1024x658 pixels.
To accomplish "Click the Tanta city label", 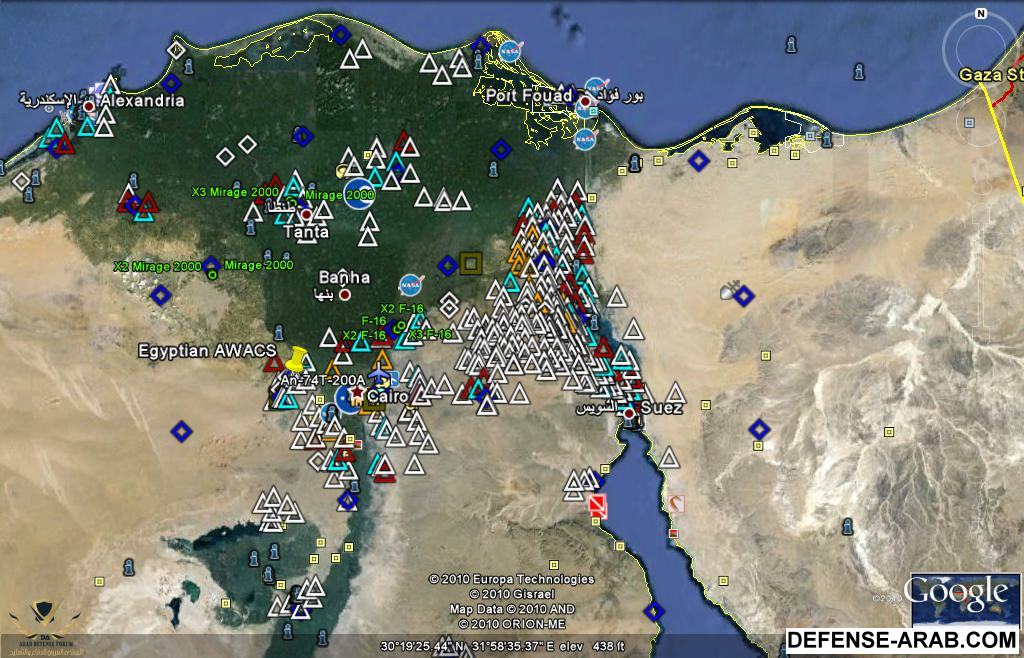I will pos(306,232).
